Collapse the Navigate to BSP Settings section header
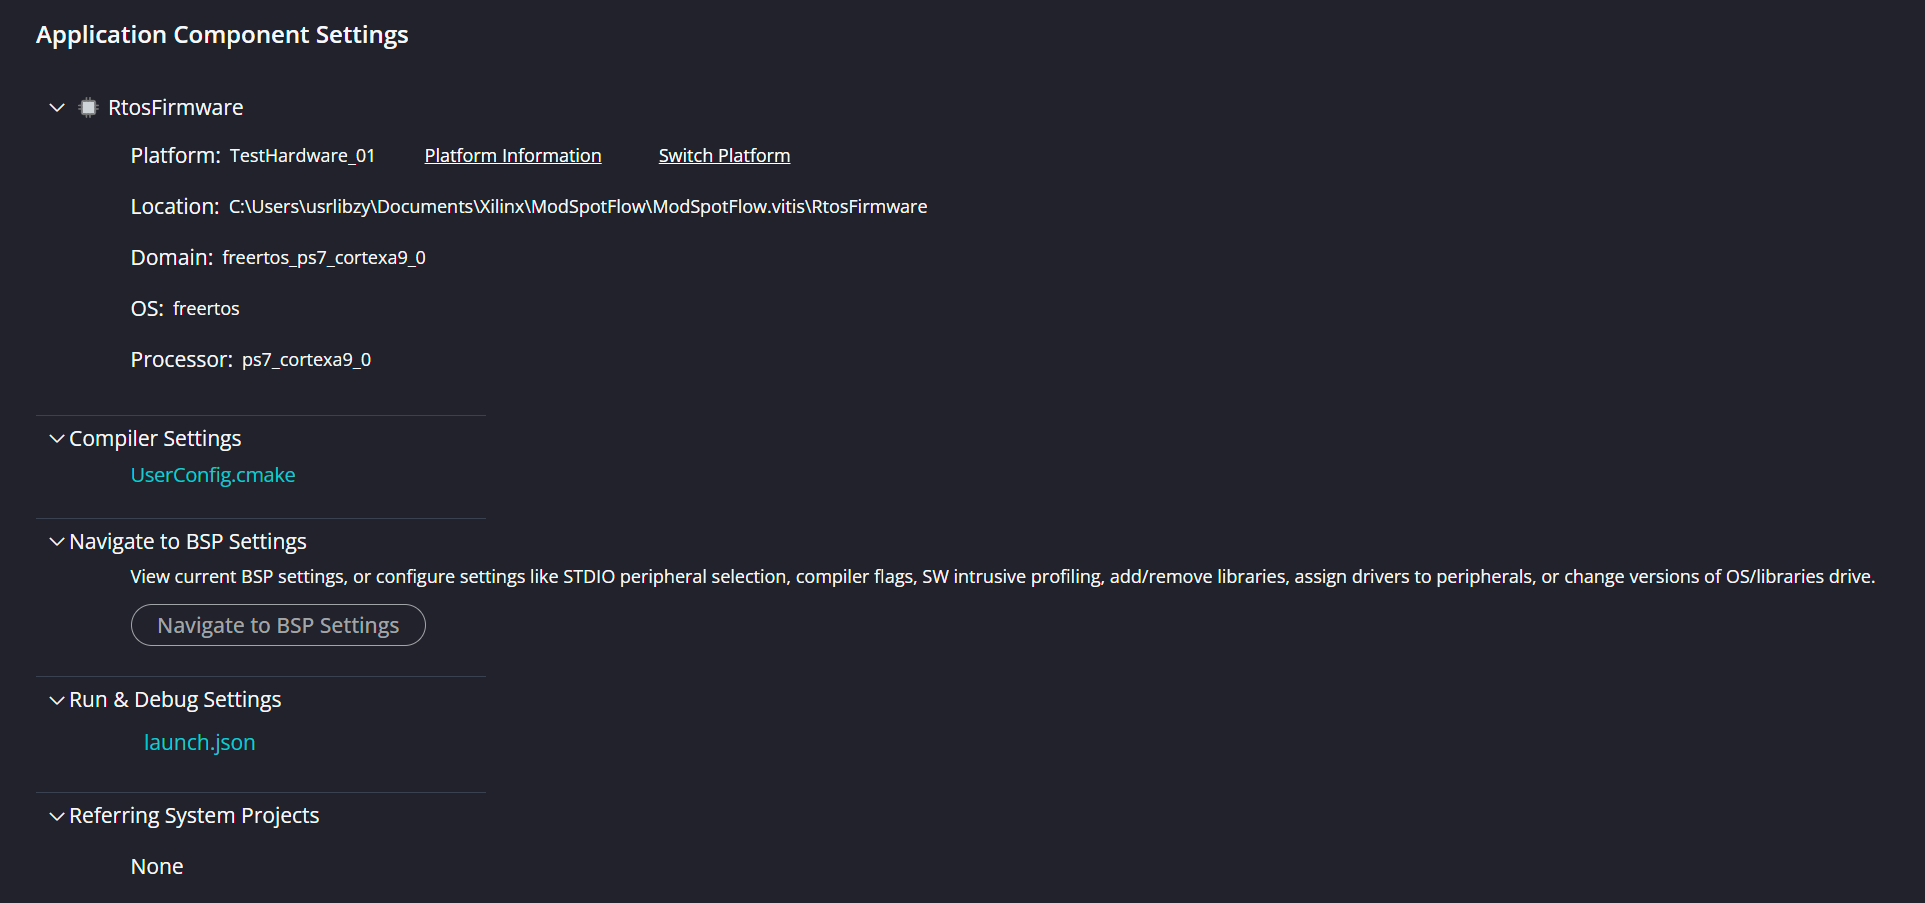1925x903 pixels. coord(57,542)
